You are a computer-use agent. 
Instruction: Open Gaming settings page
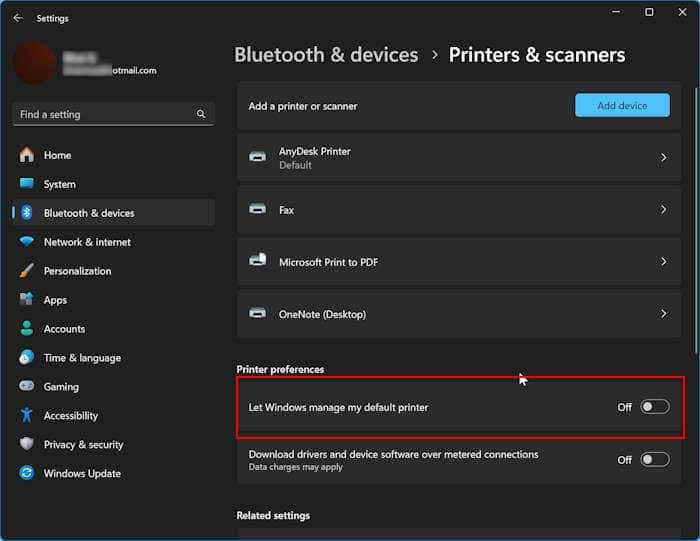click(114, 387)
